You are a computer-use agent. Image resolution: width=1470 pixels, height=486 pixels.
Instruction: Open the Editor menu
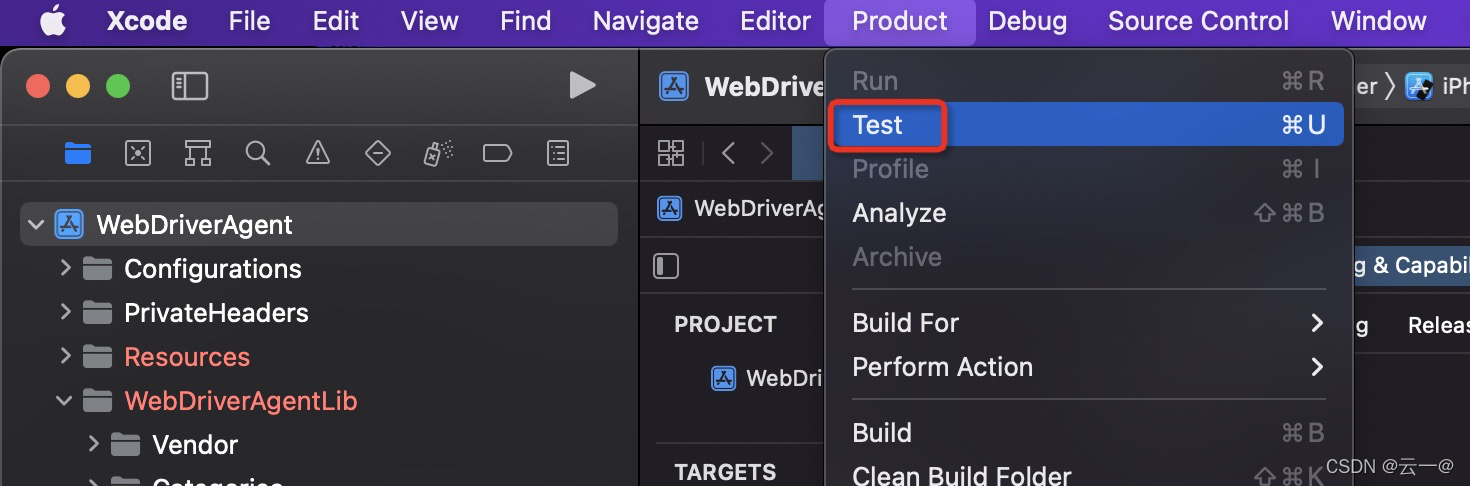tap(776, 21)
